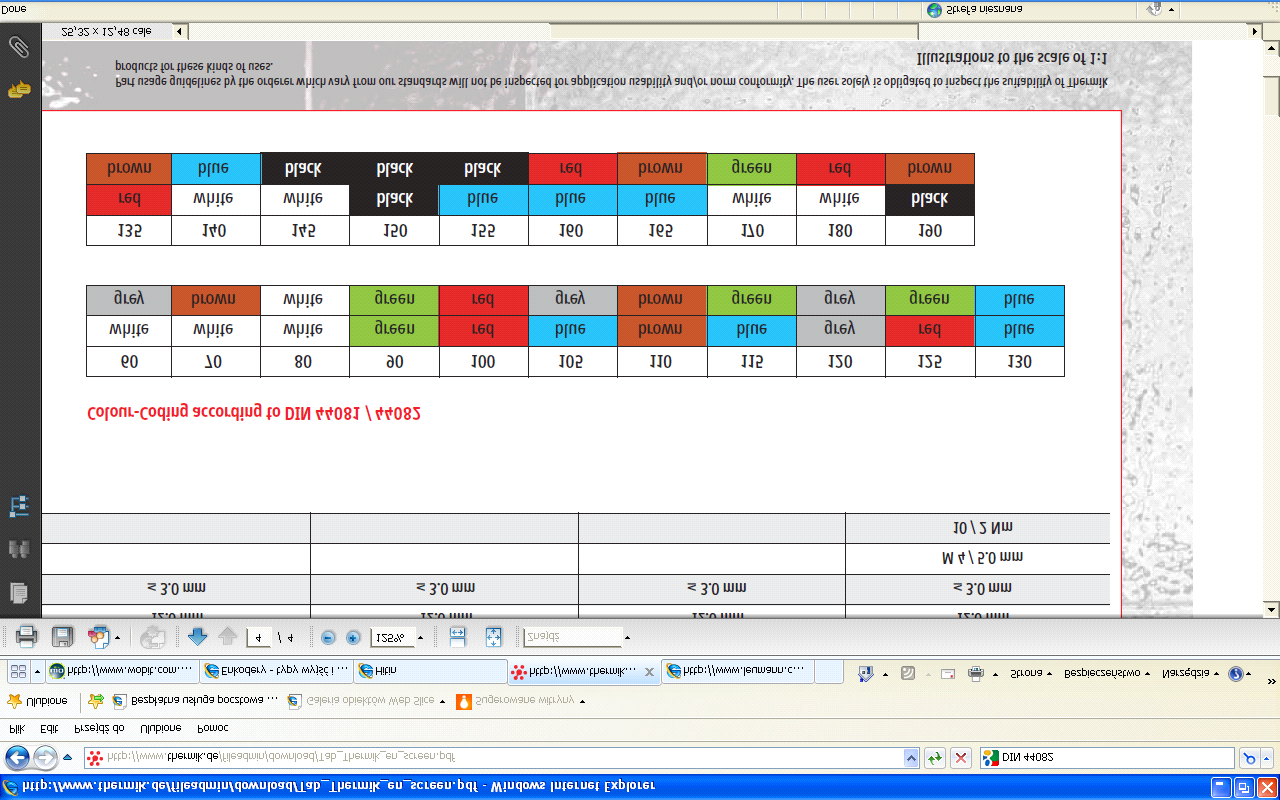
Task: Open the Ulubione menu in menu bar
Action: click(x=160, y=728)
